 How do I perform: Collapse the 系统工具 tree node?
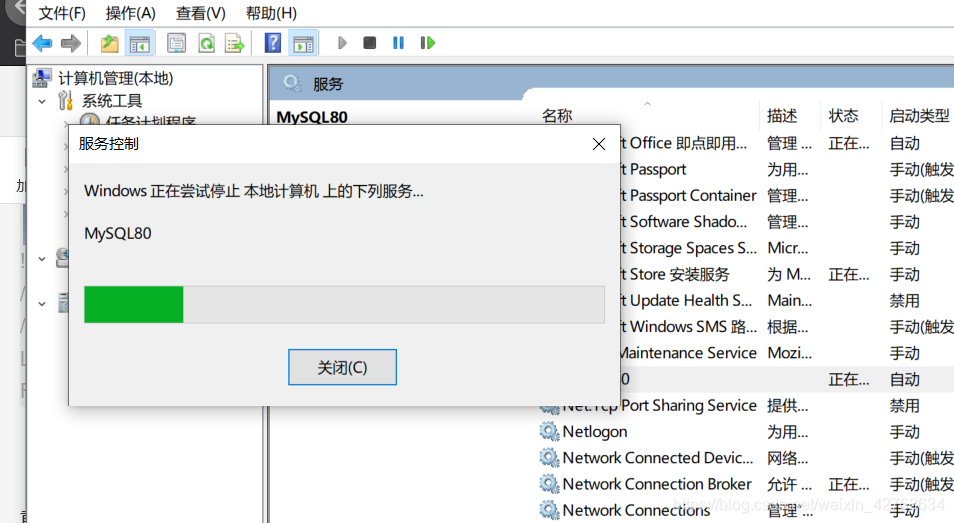tap(42, 102)
